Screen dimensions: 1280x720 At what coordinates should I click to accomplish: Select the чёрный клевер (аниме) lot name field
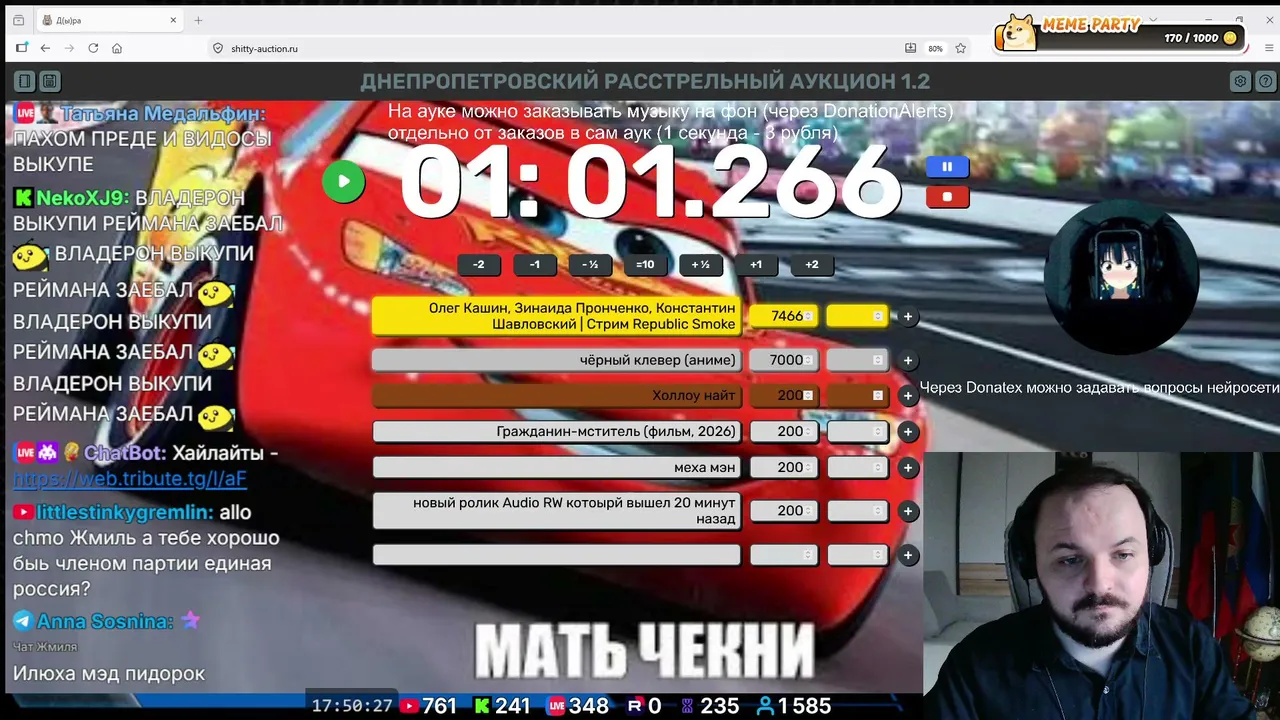[x=556, y=360]
